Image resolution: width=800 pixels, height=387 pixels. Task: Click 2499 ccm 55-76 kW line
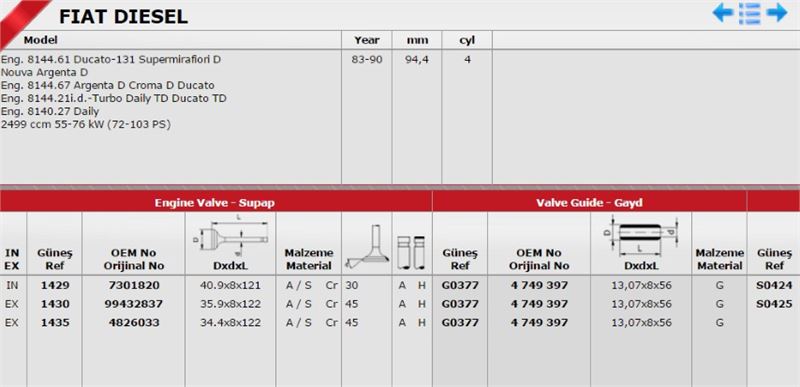point(86,124)
